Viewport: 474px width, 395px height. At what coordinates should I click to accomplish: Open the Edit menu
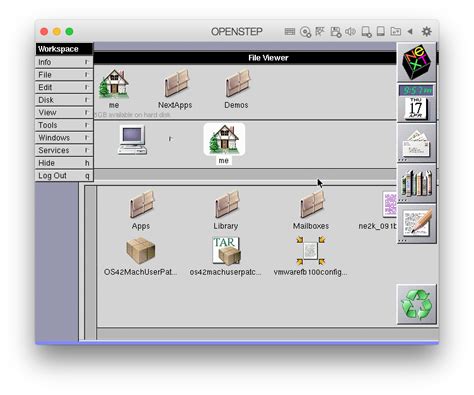point(64,88)
